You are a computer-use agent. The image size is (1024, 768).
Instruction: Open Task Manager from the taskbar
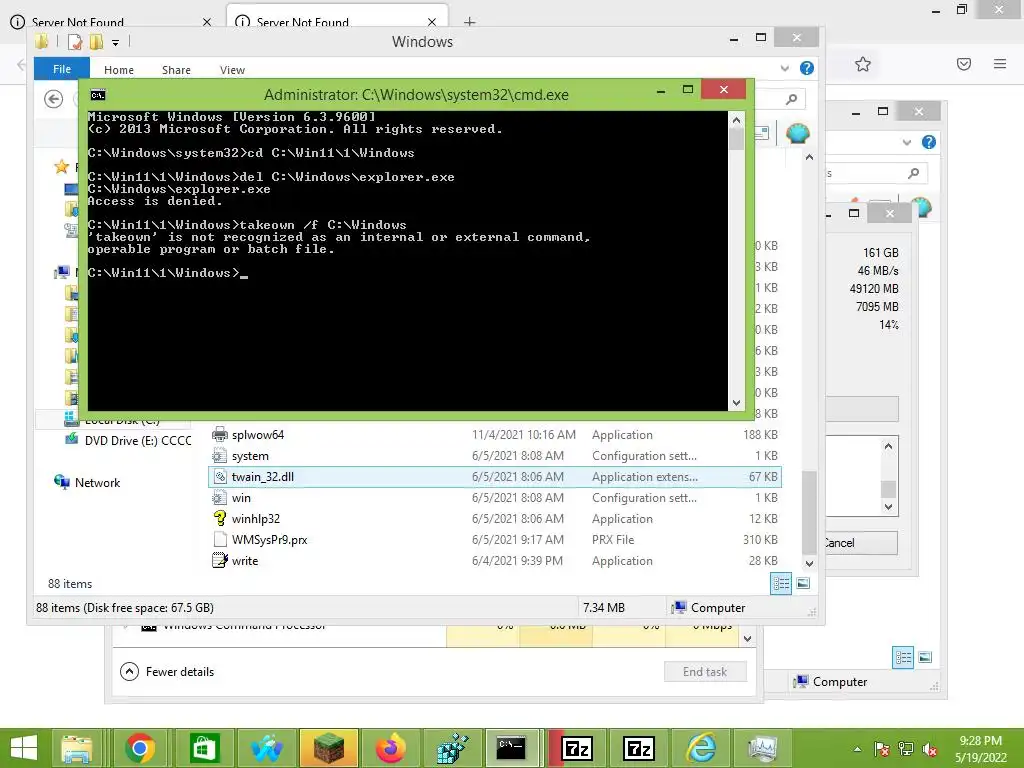762,748
